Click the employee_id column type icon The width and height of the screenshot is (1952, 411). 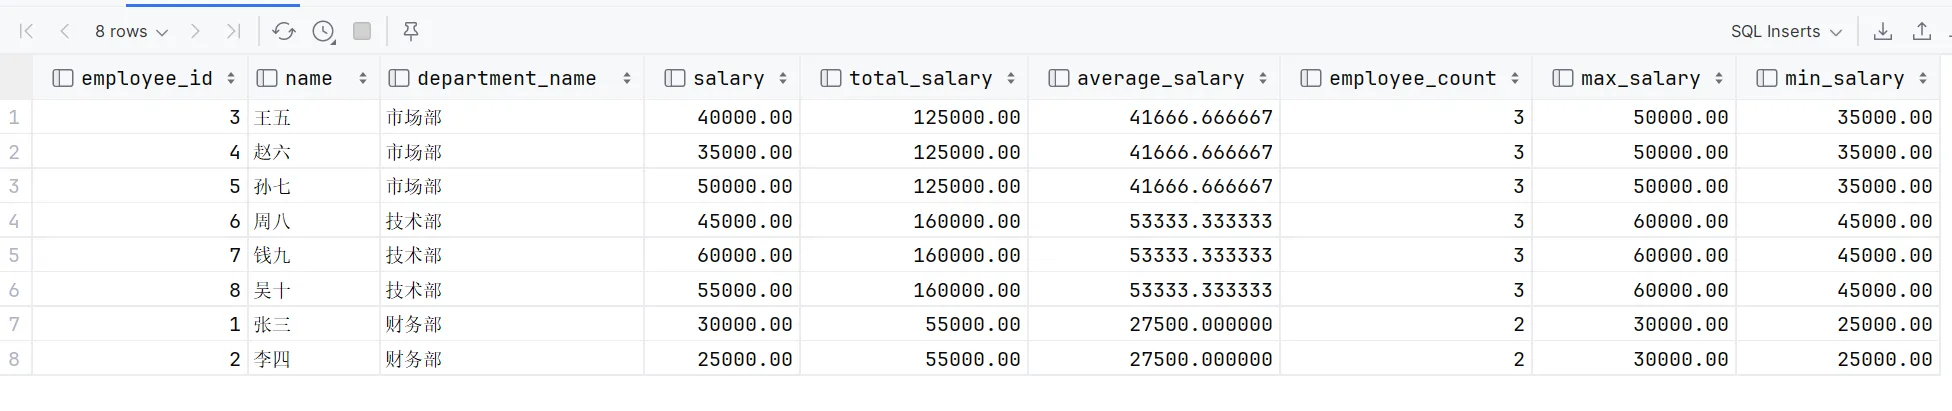pos(62,78)
